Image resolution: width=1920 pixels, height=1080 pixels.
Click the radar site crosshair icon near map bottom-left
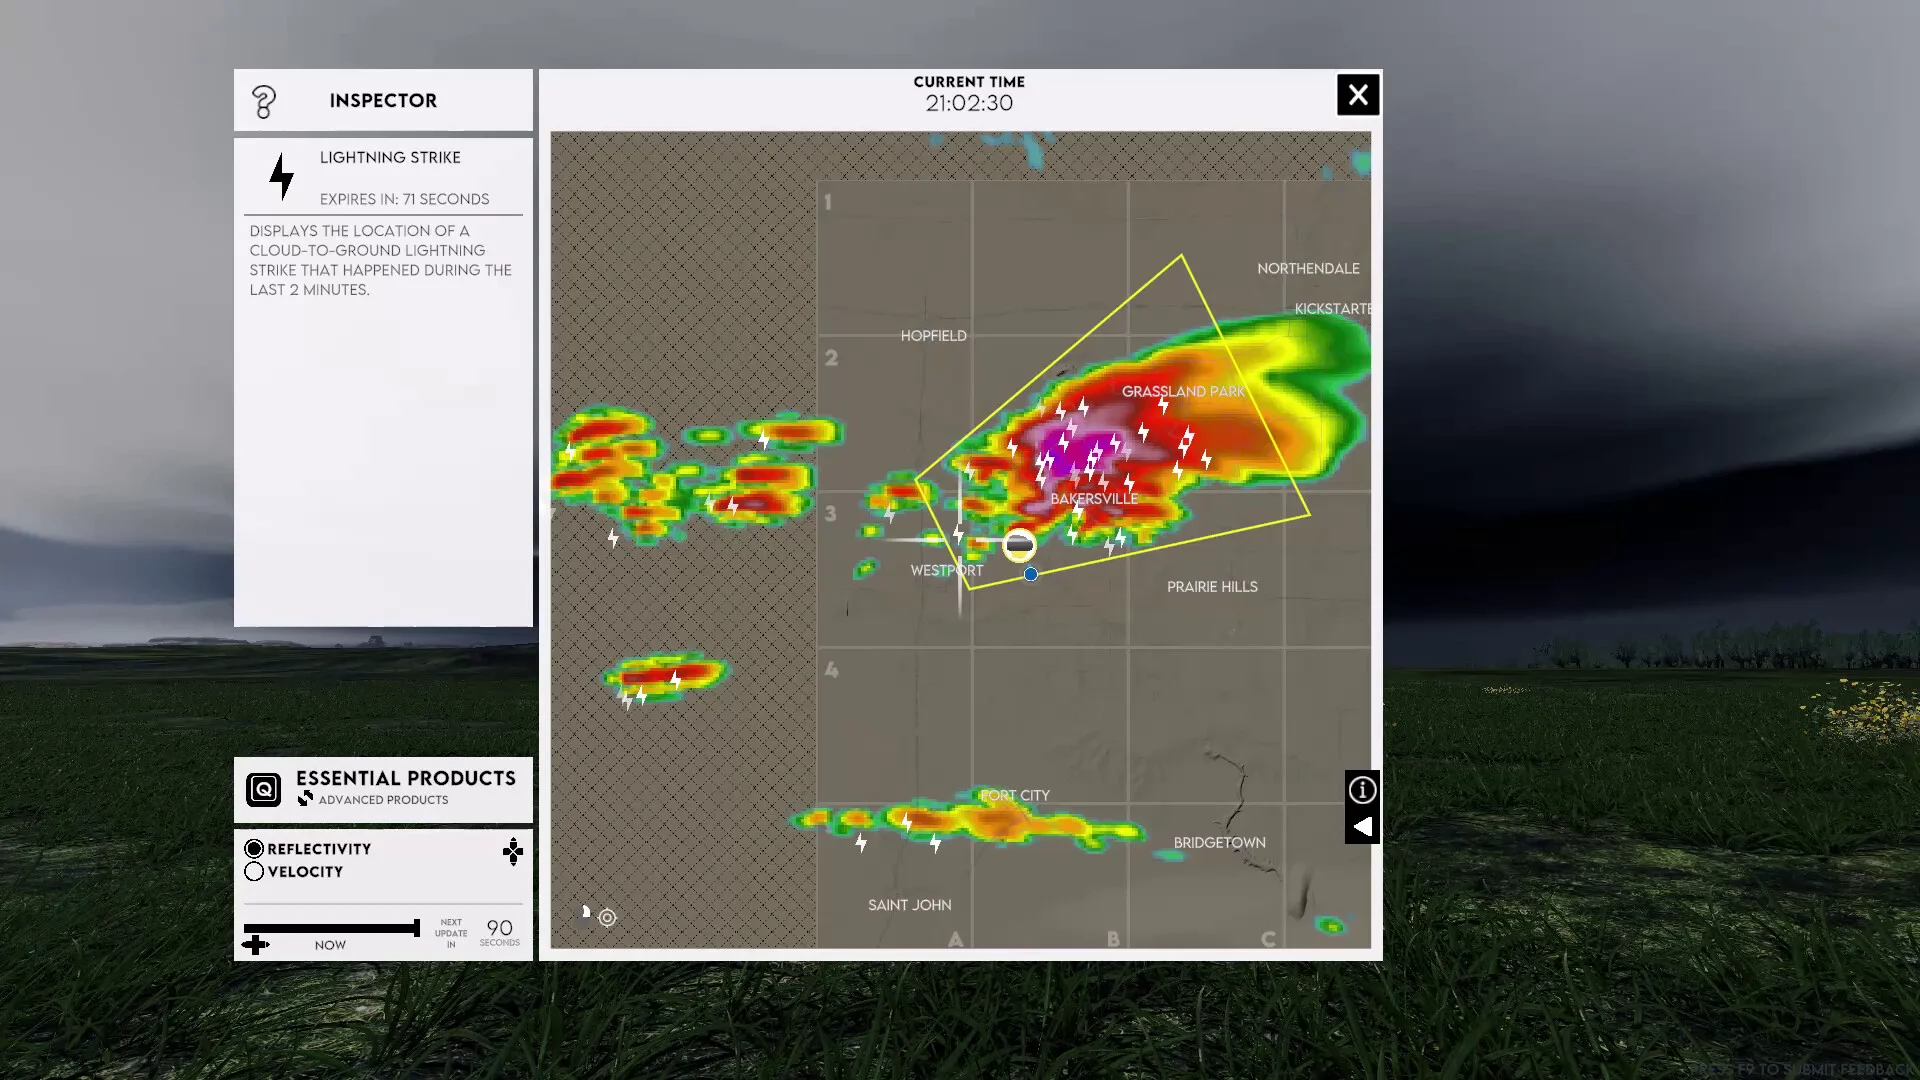click(x=608, y=917)
